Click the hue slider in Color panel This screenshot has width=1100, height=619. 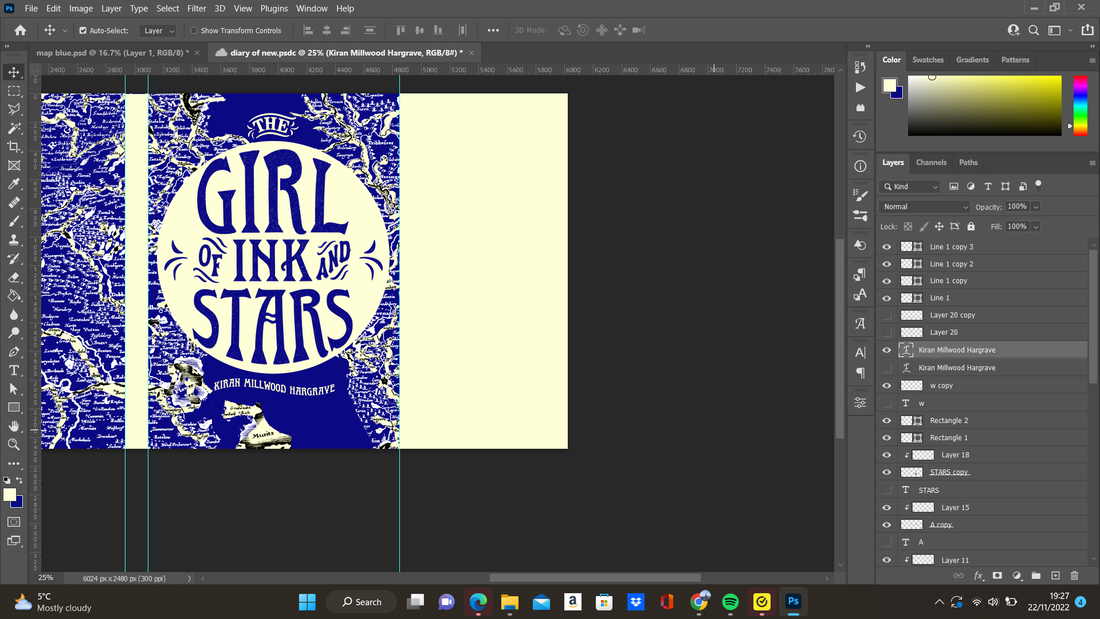pos(1080,105)
